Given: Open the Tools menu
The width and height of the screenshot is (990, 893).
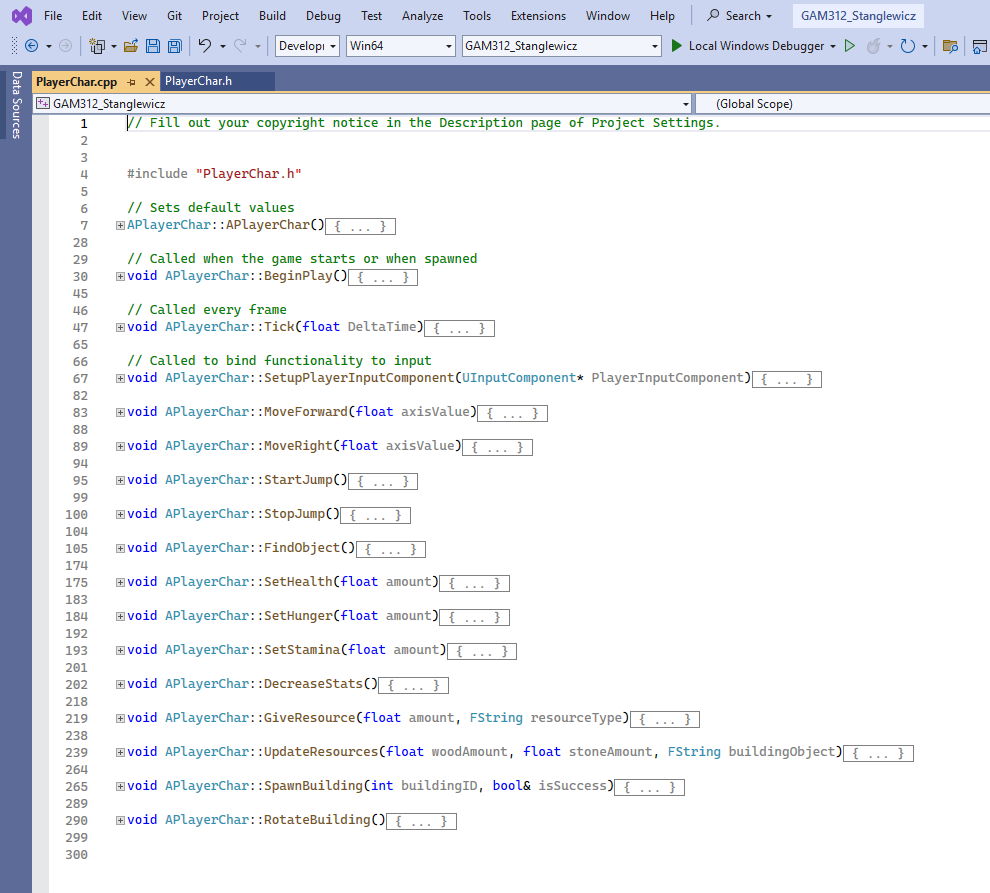Looking at the screenshot, I should point(477,16).
